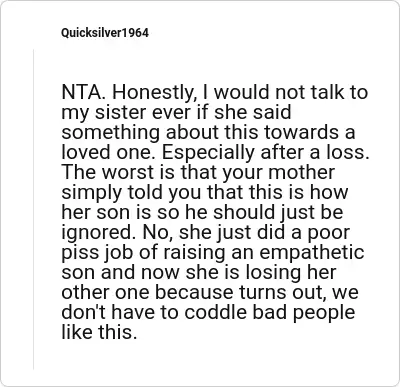Click the line "her son is so he should just be"
400x387 pixels.
click(202, 212)
